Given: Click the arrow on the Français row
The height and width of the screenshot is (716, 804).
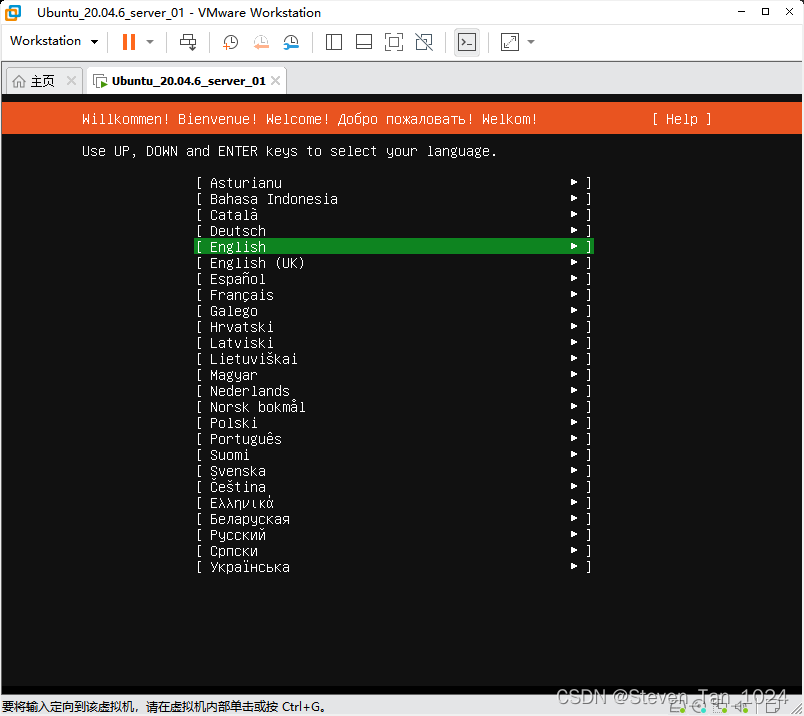Looking at the screenshot, I should [574, 294].
